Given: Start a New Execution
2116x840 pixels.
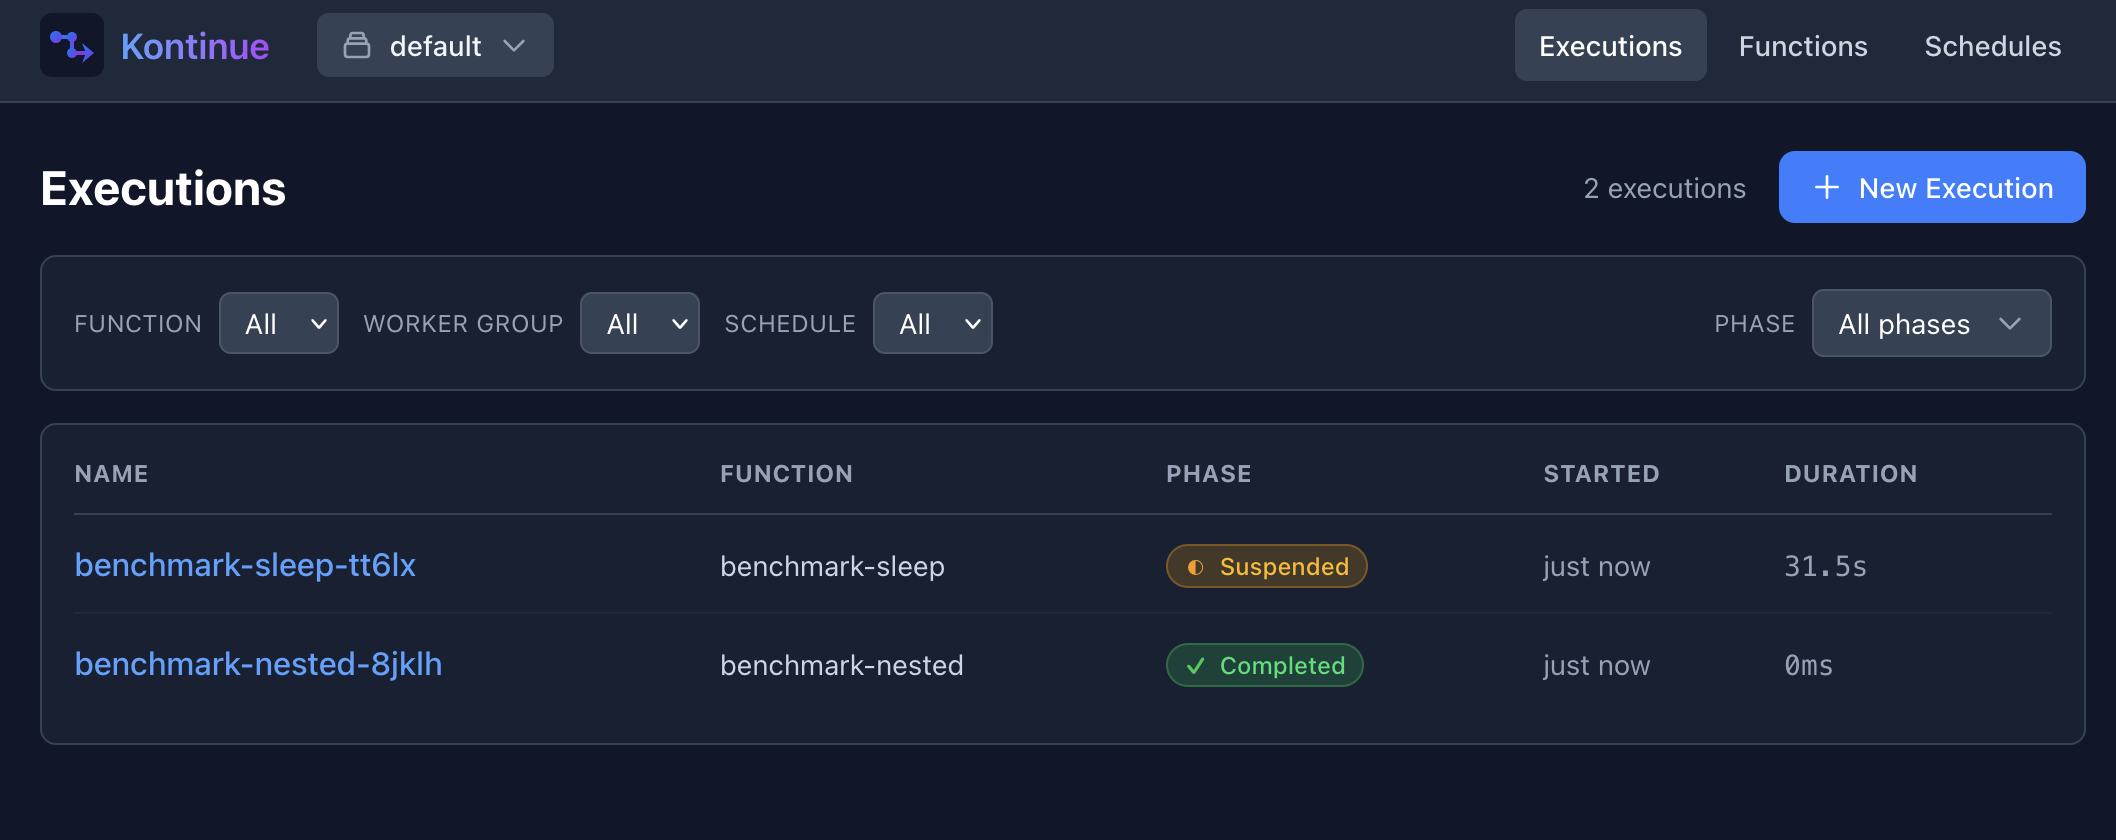Looking at the screenshot, I should point(1932,188).
